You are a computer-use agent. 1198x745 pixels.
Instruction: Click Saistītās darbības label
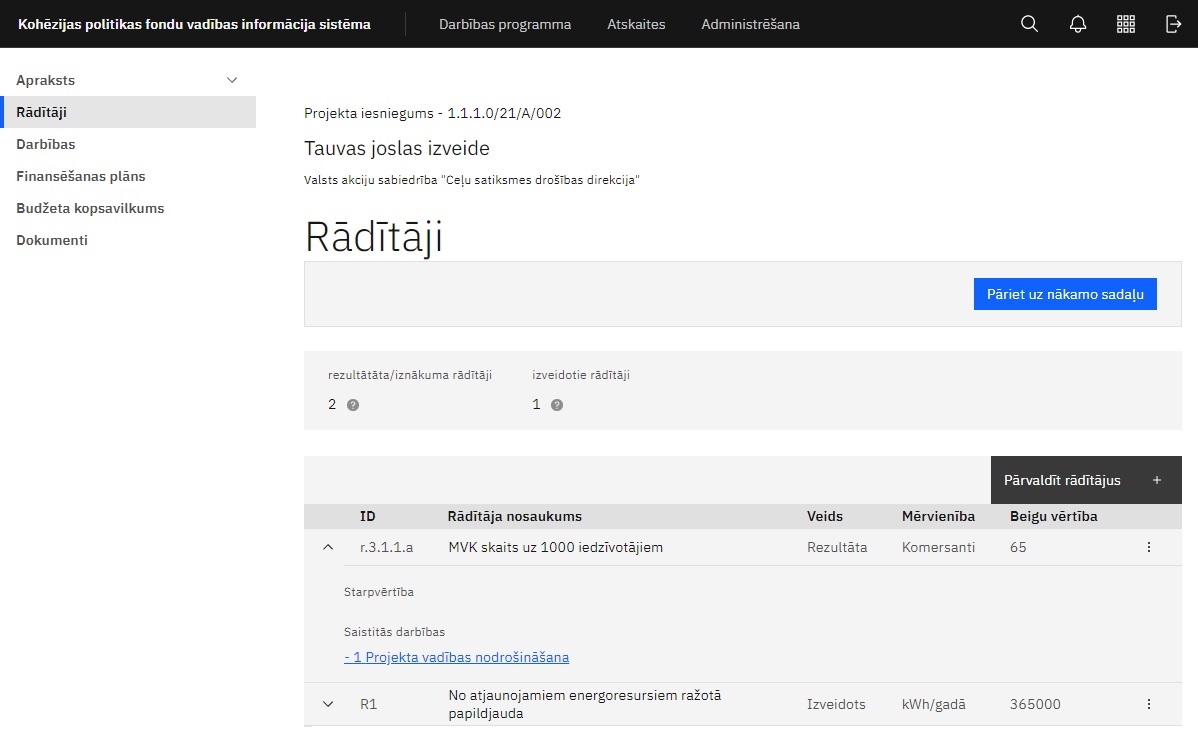[x=394, y=632]
